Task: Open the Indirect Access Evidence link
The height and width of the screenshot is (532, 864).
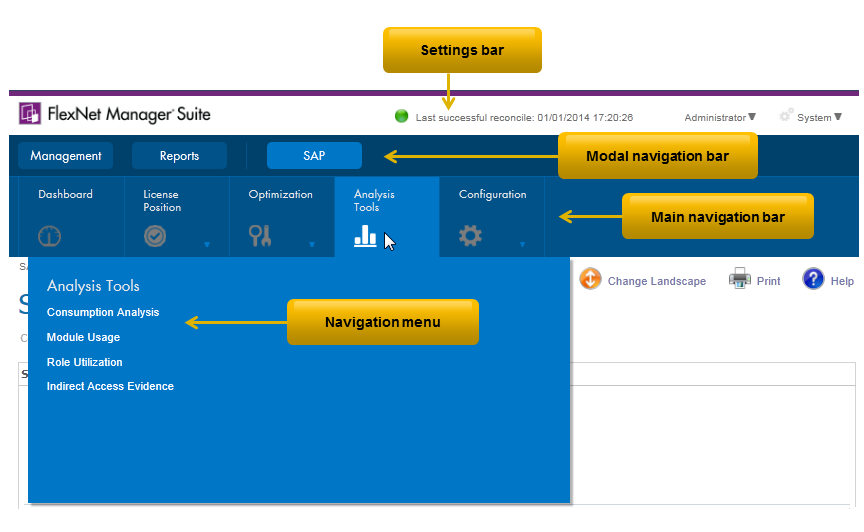Action: pyautogui.click(x=110, y=386)
